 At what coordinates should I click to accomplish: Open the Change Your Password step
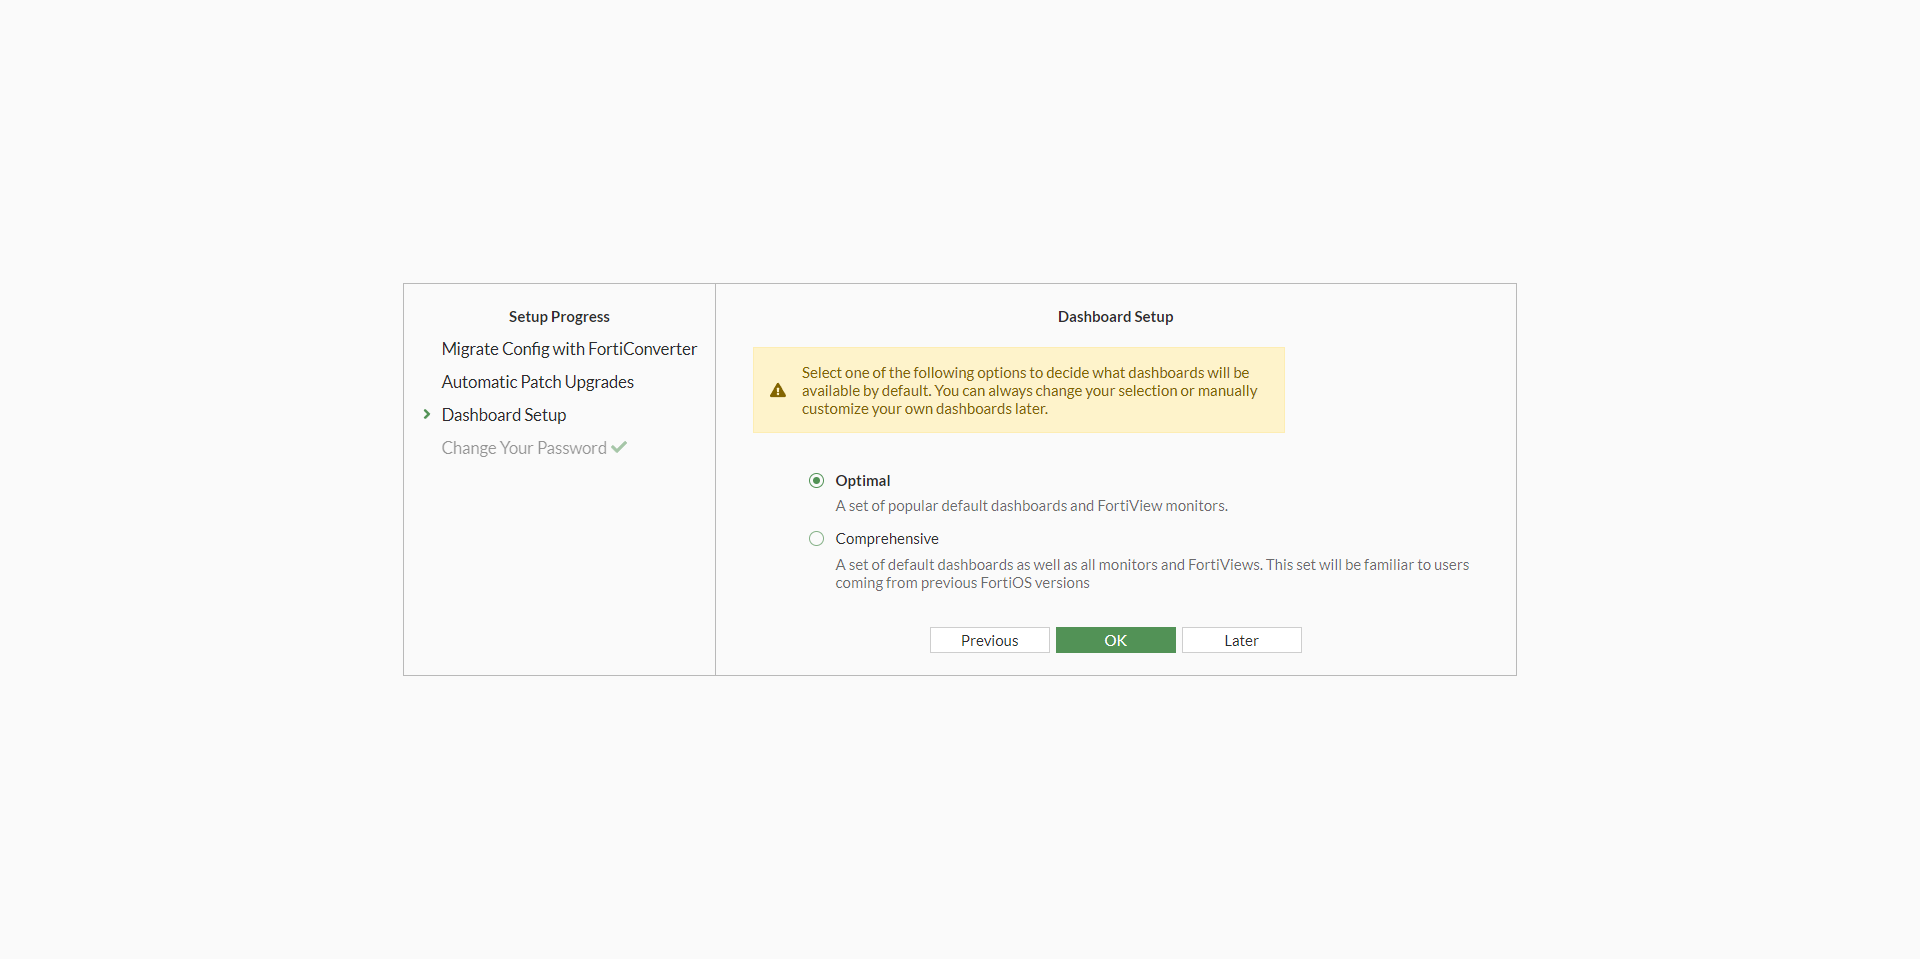(x=524, y=448)
